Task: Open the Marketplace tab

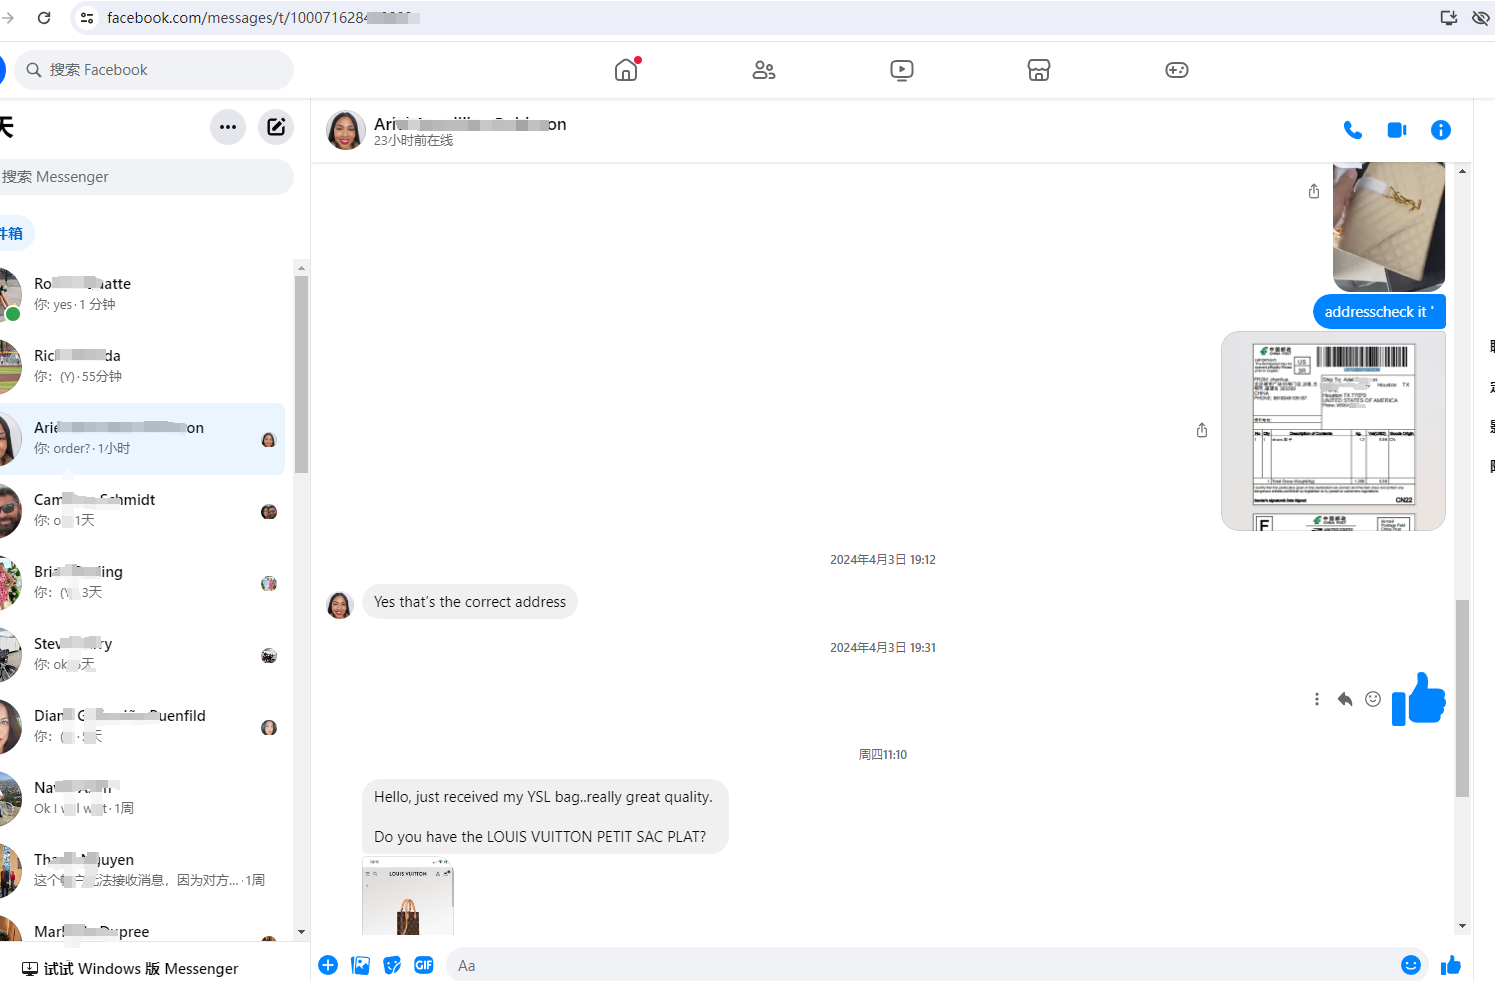Action: click(x=1039, y=70)
